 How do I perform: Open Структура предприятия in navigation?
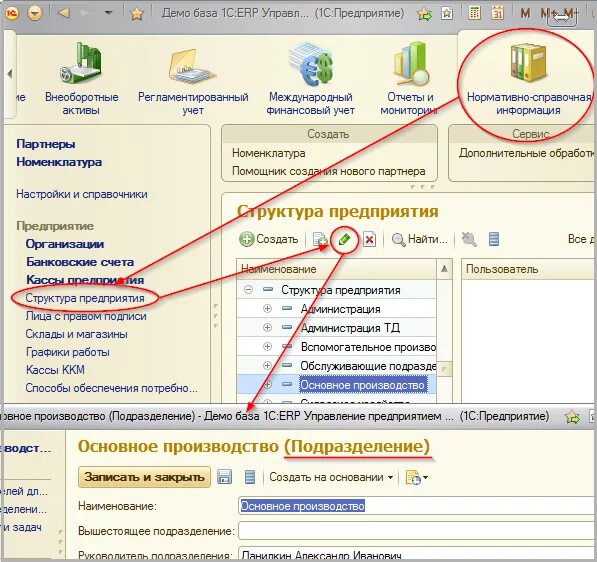[x=85, y=298]
